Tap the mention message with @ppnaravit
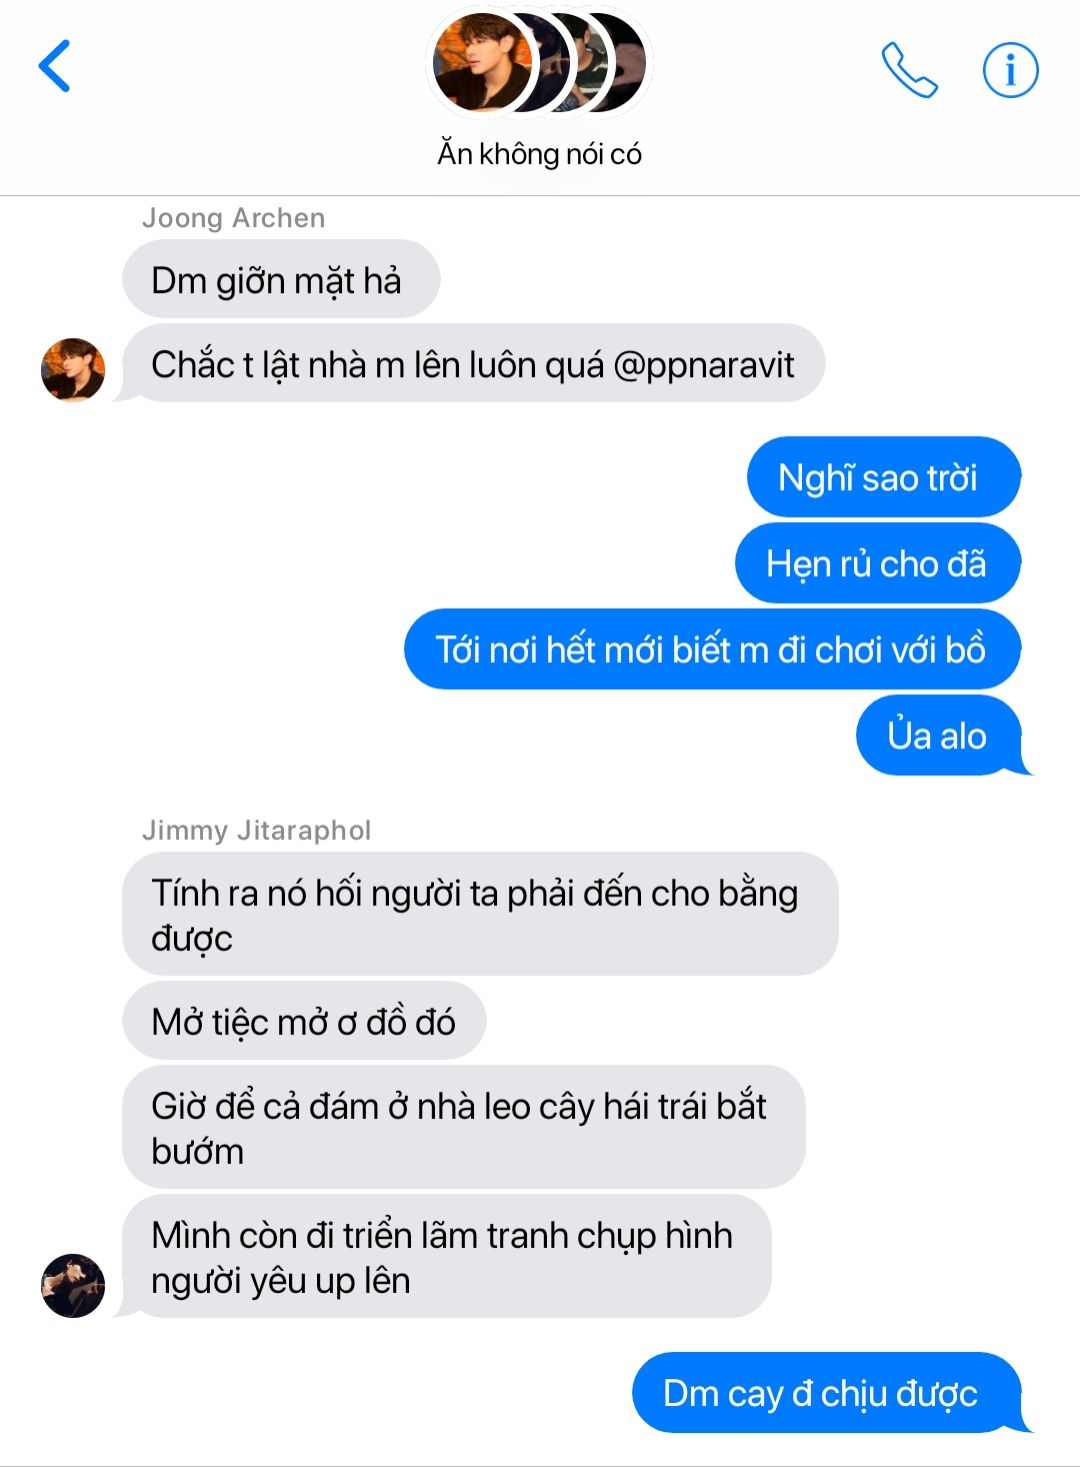 point(473,364)
